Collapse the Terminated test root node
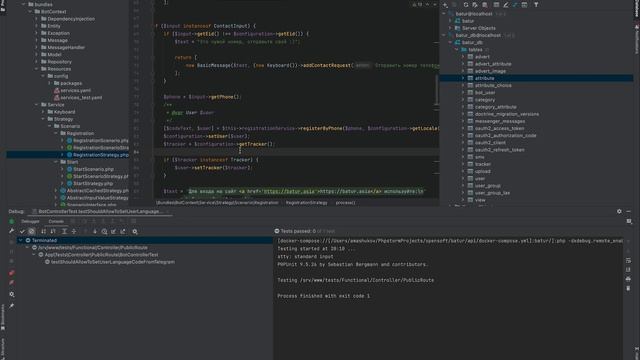This screenshot has height=360, width=640. pos(20,240)
